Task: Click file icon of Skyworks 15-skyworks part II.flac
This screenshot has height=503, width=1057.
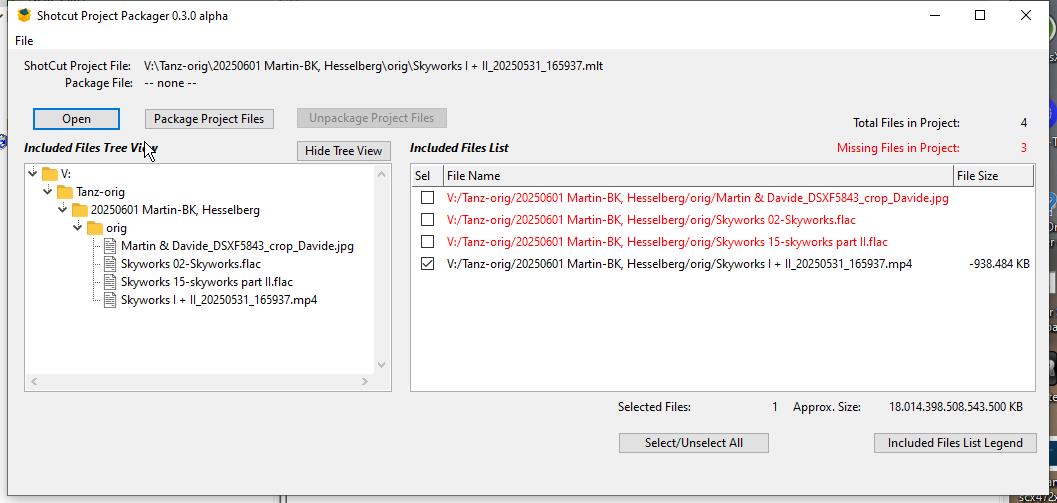Action: 111,282
